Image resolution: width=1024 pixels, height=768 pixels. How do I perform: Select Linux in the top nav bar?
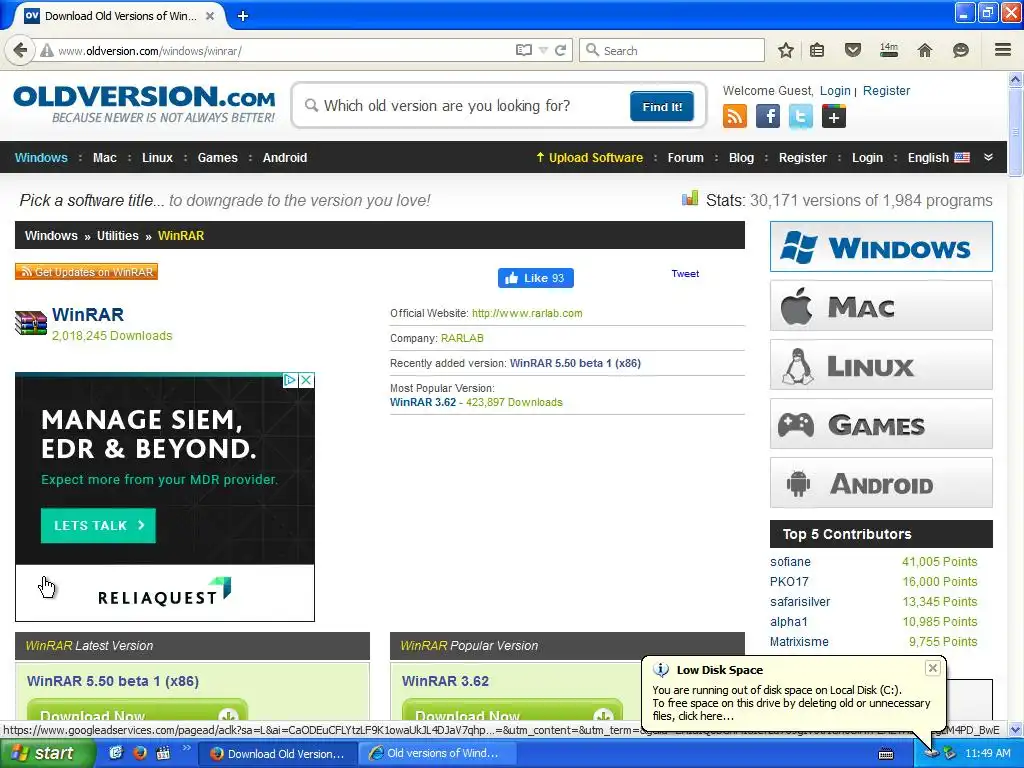tap(157, 157)
